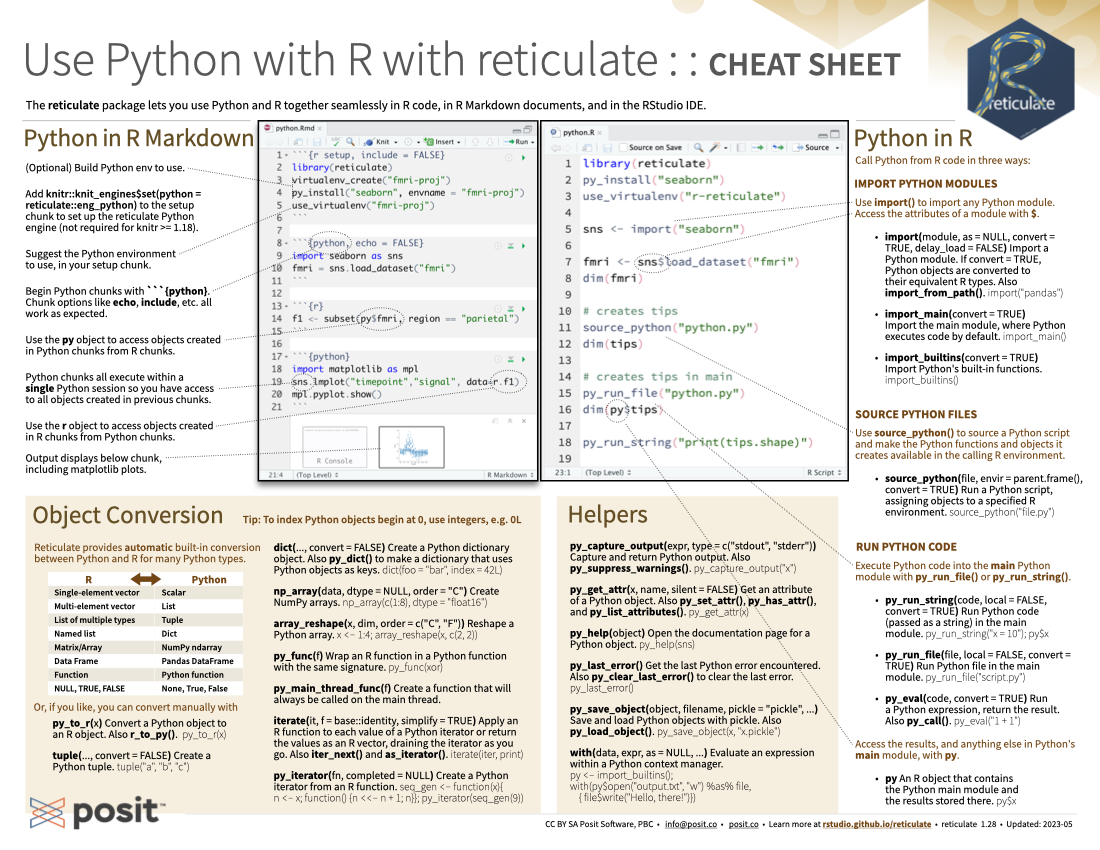Open chunk options gear on line 17 chunk
Viewport: 1100px width, 850px height.
pos(497,359)
